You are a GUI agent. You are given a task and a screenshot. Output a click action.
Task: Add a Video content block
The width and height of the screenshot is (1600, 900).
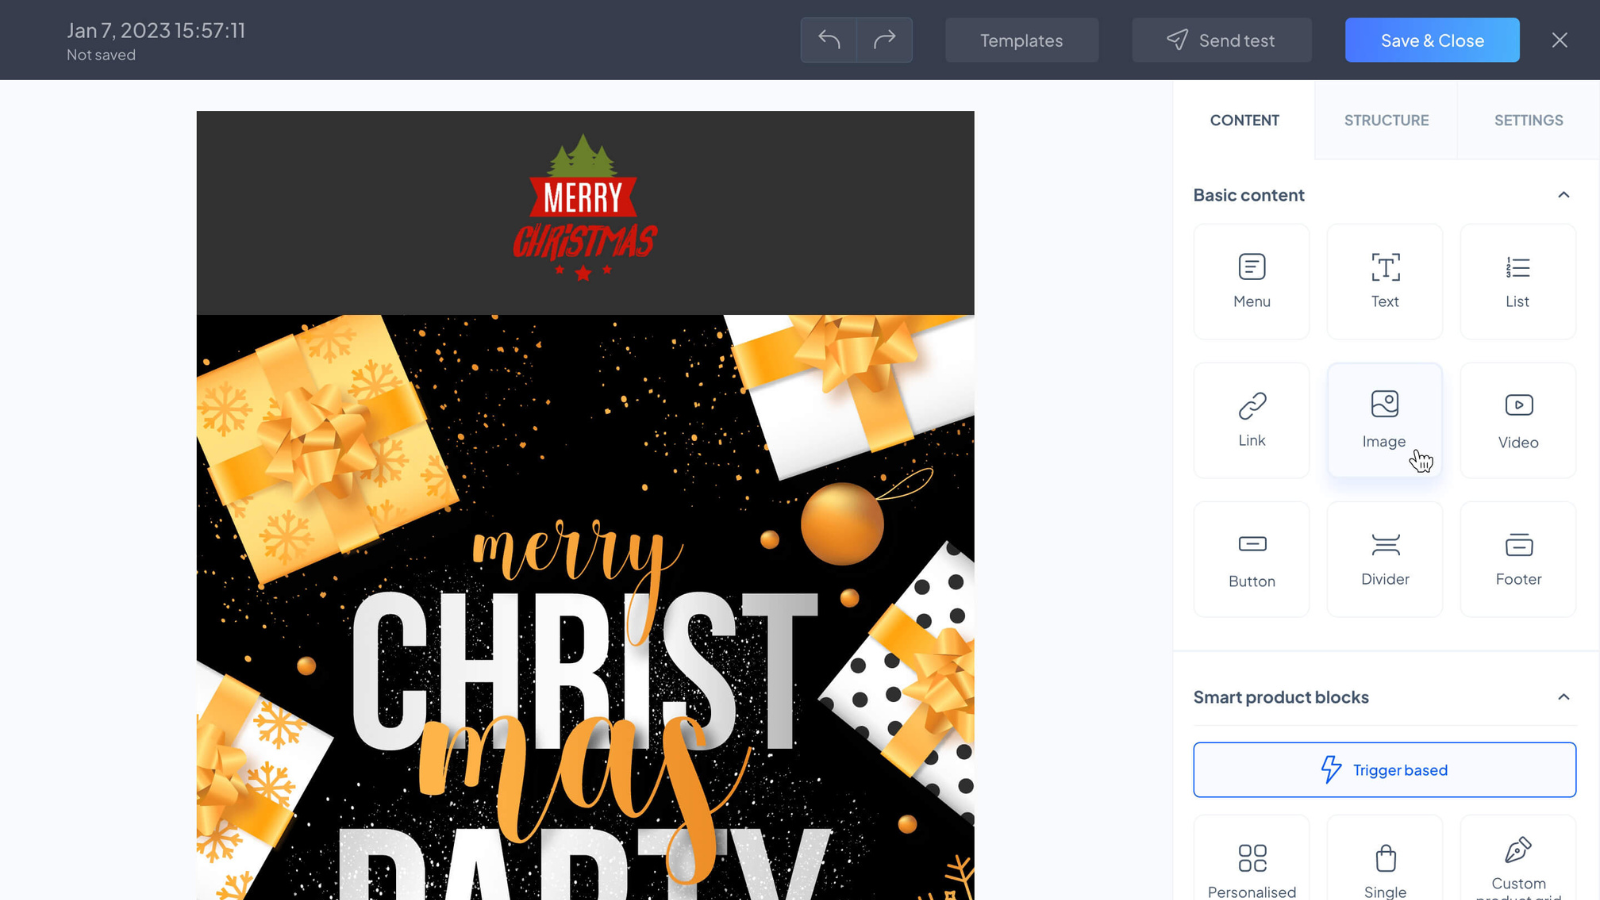pyautogui.click(x=1518, y=420)
